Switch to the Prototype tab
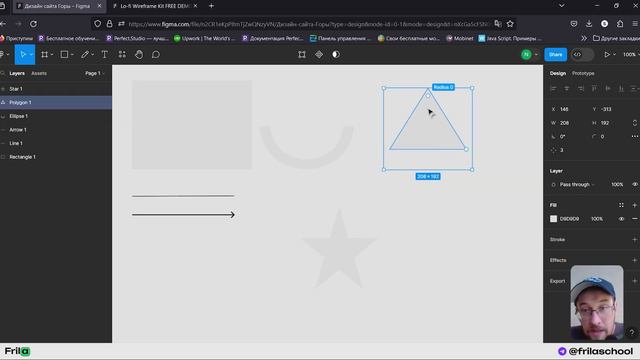The height and width of the screenshot is (360, 640). [x=583, y=73]
